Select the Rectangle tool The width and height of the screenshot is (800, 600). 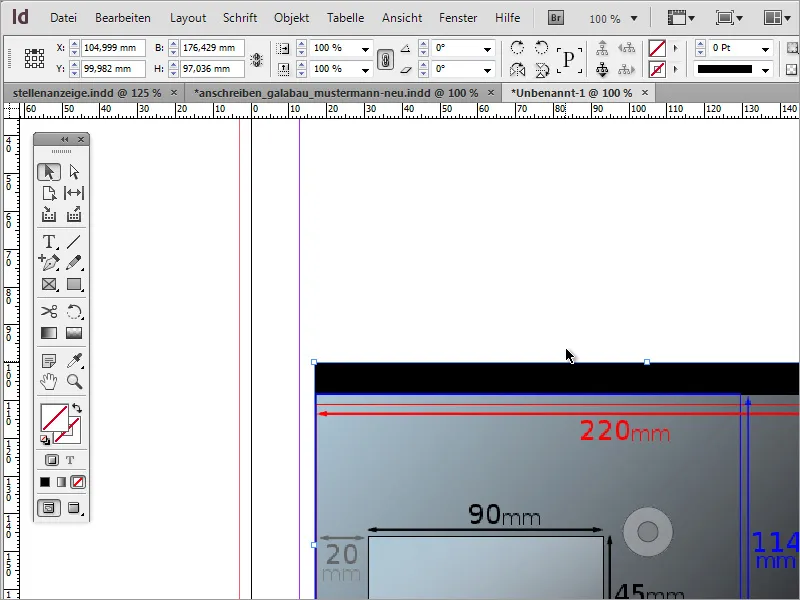point(74,284)
